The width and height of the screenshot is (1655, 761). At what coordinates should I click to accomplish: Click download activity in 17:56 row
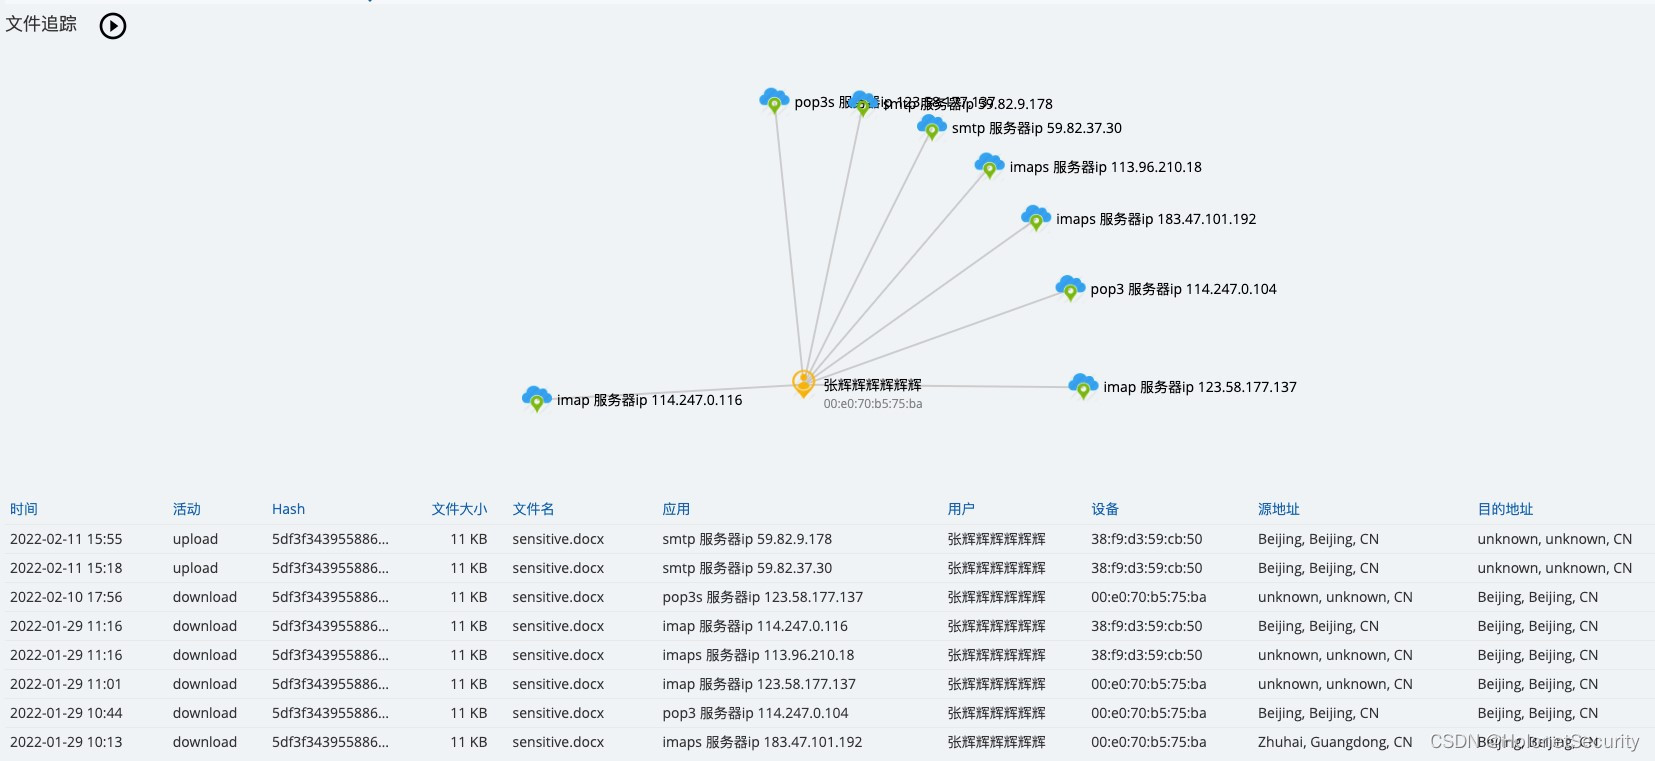point(205,597)
